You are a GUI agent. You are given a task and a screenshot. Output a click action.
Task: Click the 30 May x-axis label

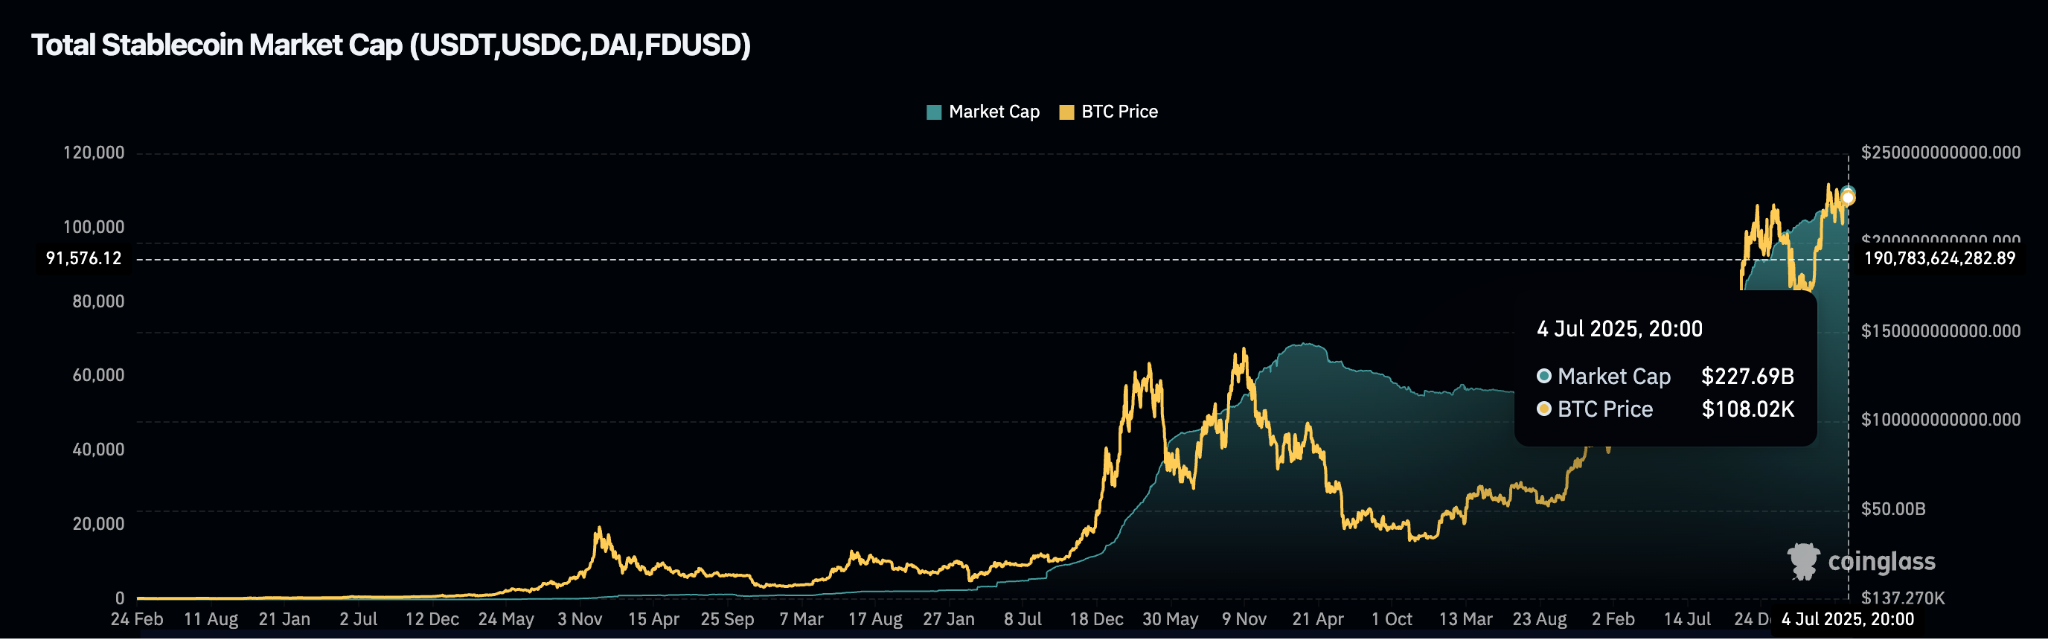[1171, 619]
